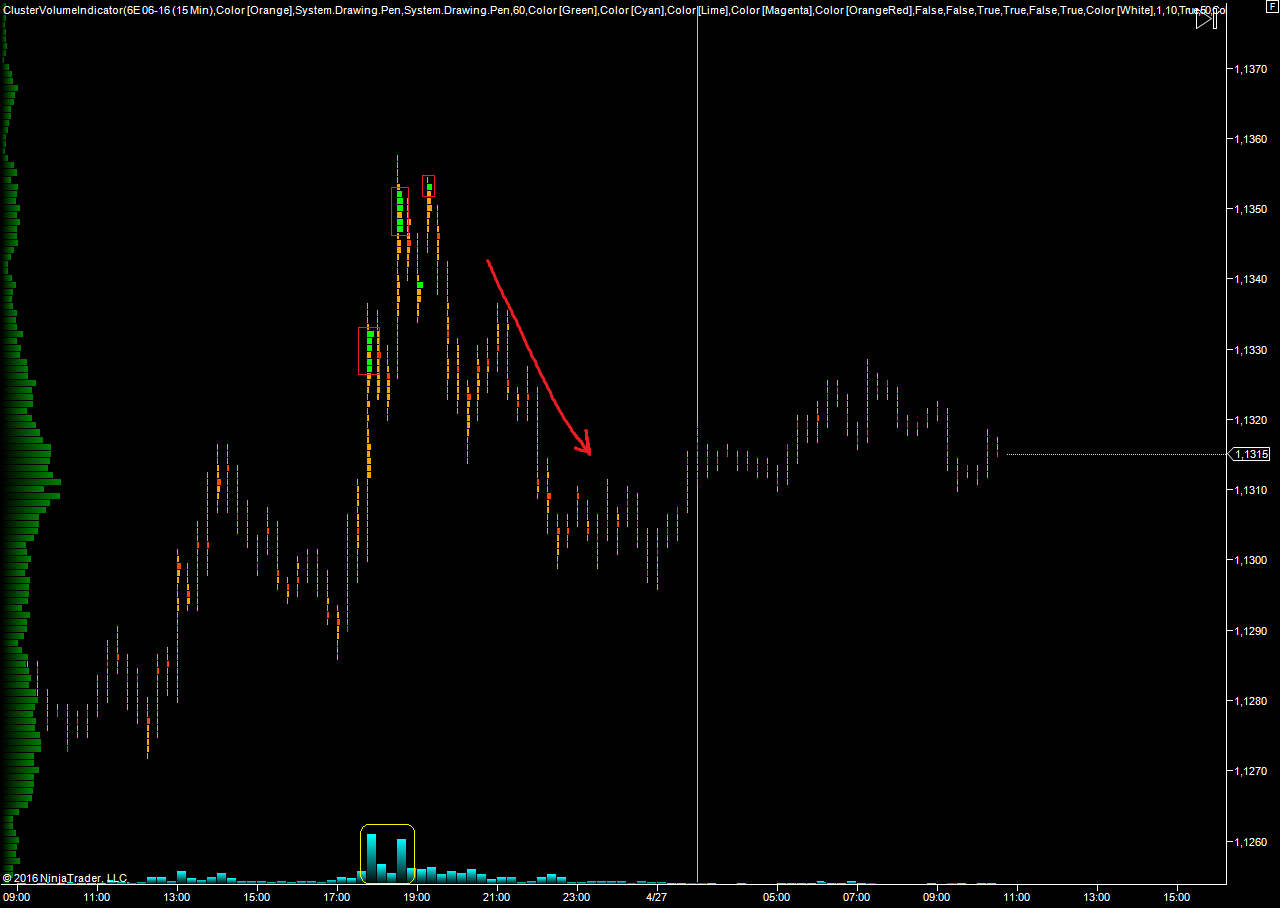Image resolution: width=1280 pixels, height=908 pixels.
Task: Click the 1,1310 price axis label
Action: 1250,490
